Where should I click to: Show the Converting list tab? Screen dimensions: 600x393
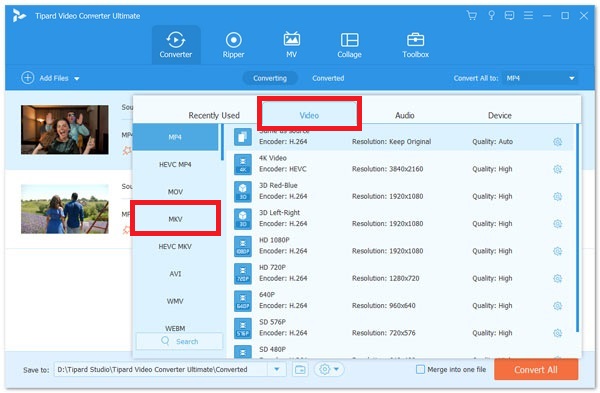[270, 78]
